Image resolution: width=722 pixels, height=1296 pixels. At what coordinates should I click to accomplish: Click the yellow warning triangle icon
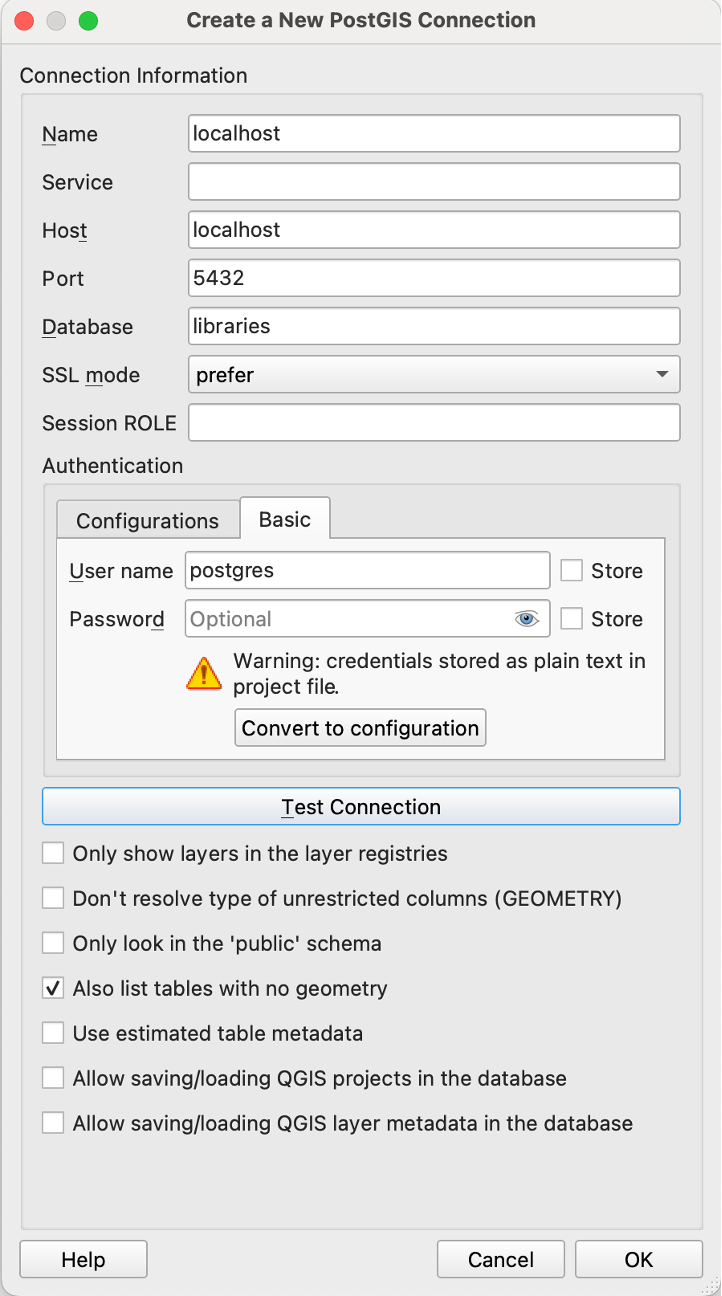(204, 673)
